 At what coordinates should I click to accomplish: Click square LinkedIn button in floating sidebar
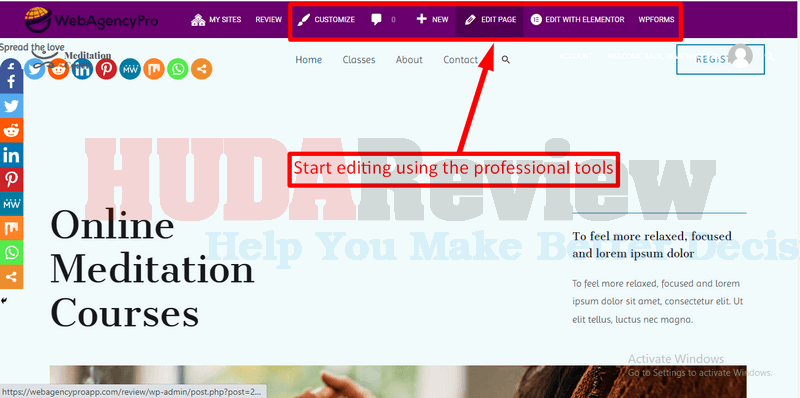(x=11, y=155)
